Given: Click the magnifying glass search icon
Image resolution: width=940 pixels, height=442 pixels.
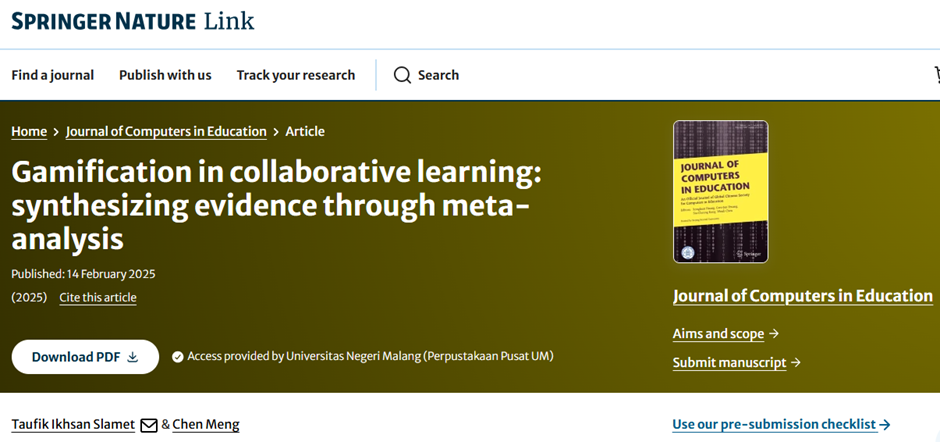Looking at the screenshot, I should [402, 75].
